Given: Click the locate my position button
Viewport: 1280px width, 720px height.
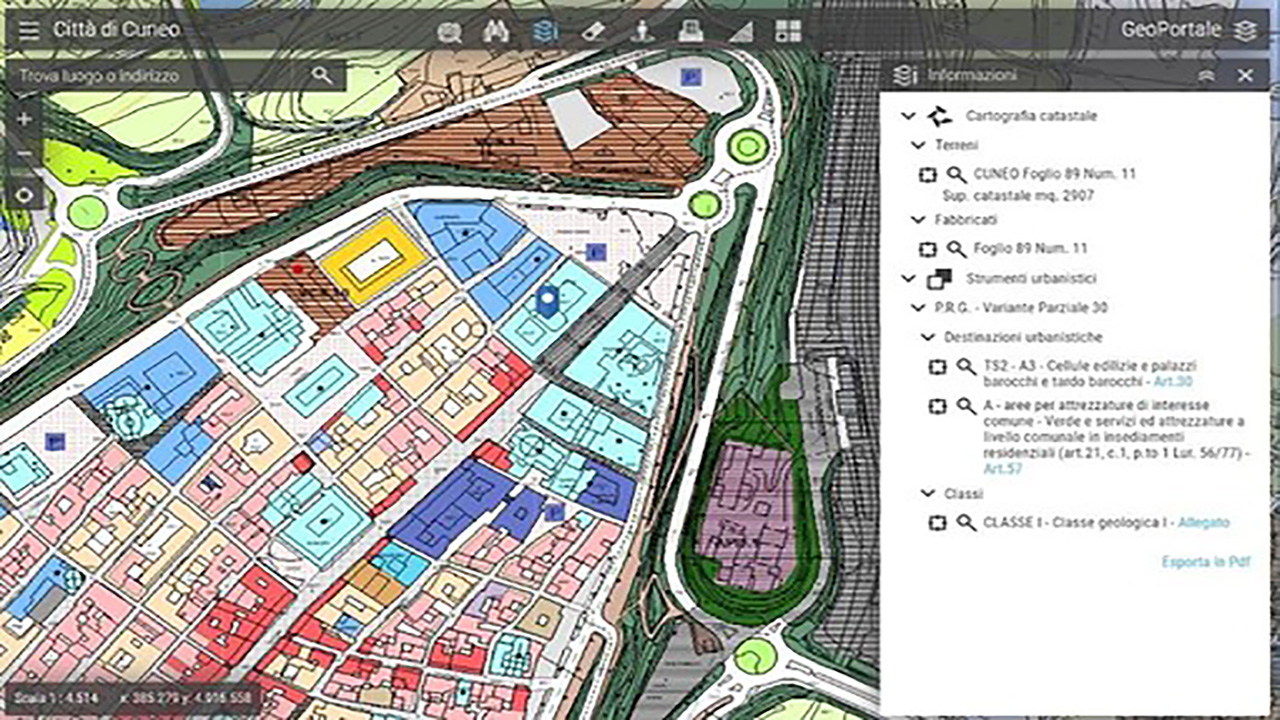Looking at the screenshot, I should tap(25, 195).
